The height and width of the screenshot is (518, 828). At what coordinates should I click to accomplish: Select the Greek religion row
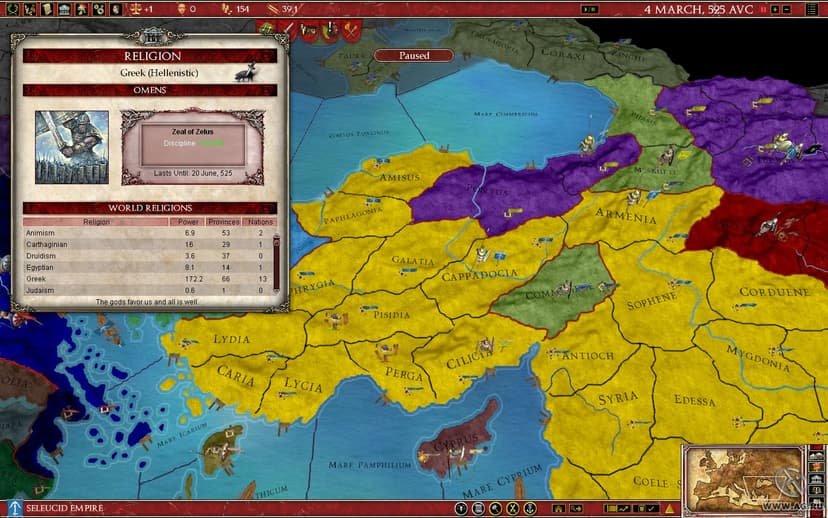[148, 279]
